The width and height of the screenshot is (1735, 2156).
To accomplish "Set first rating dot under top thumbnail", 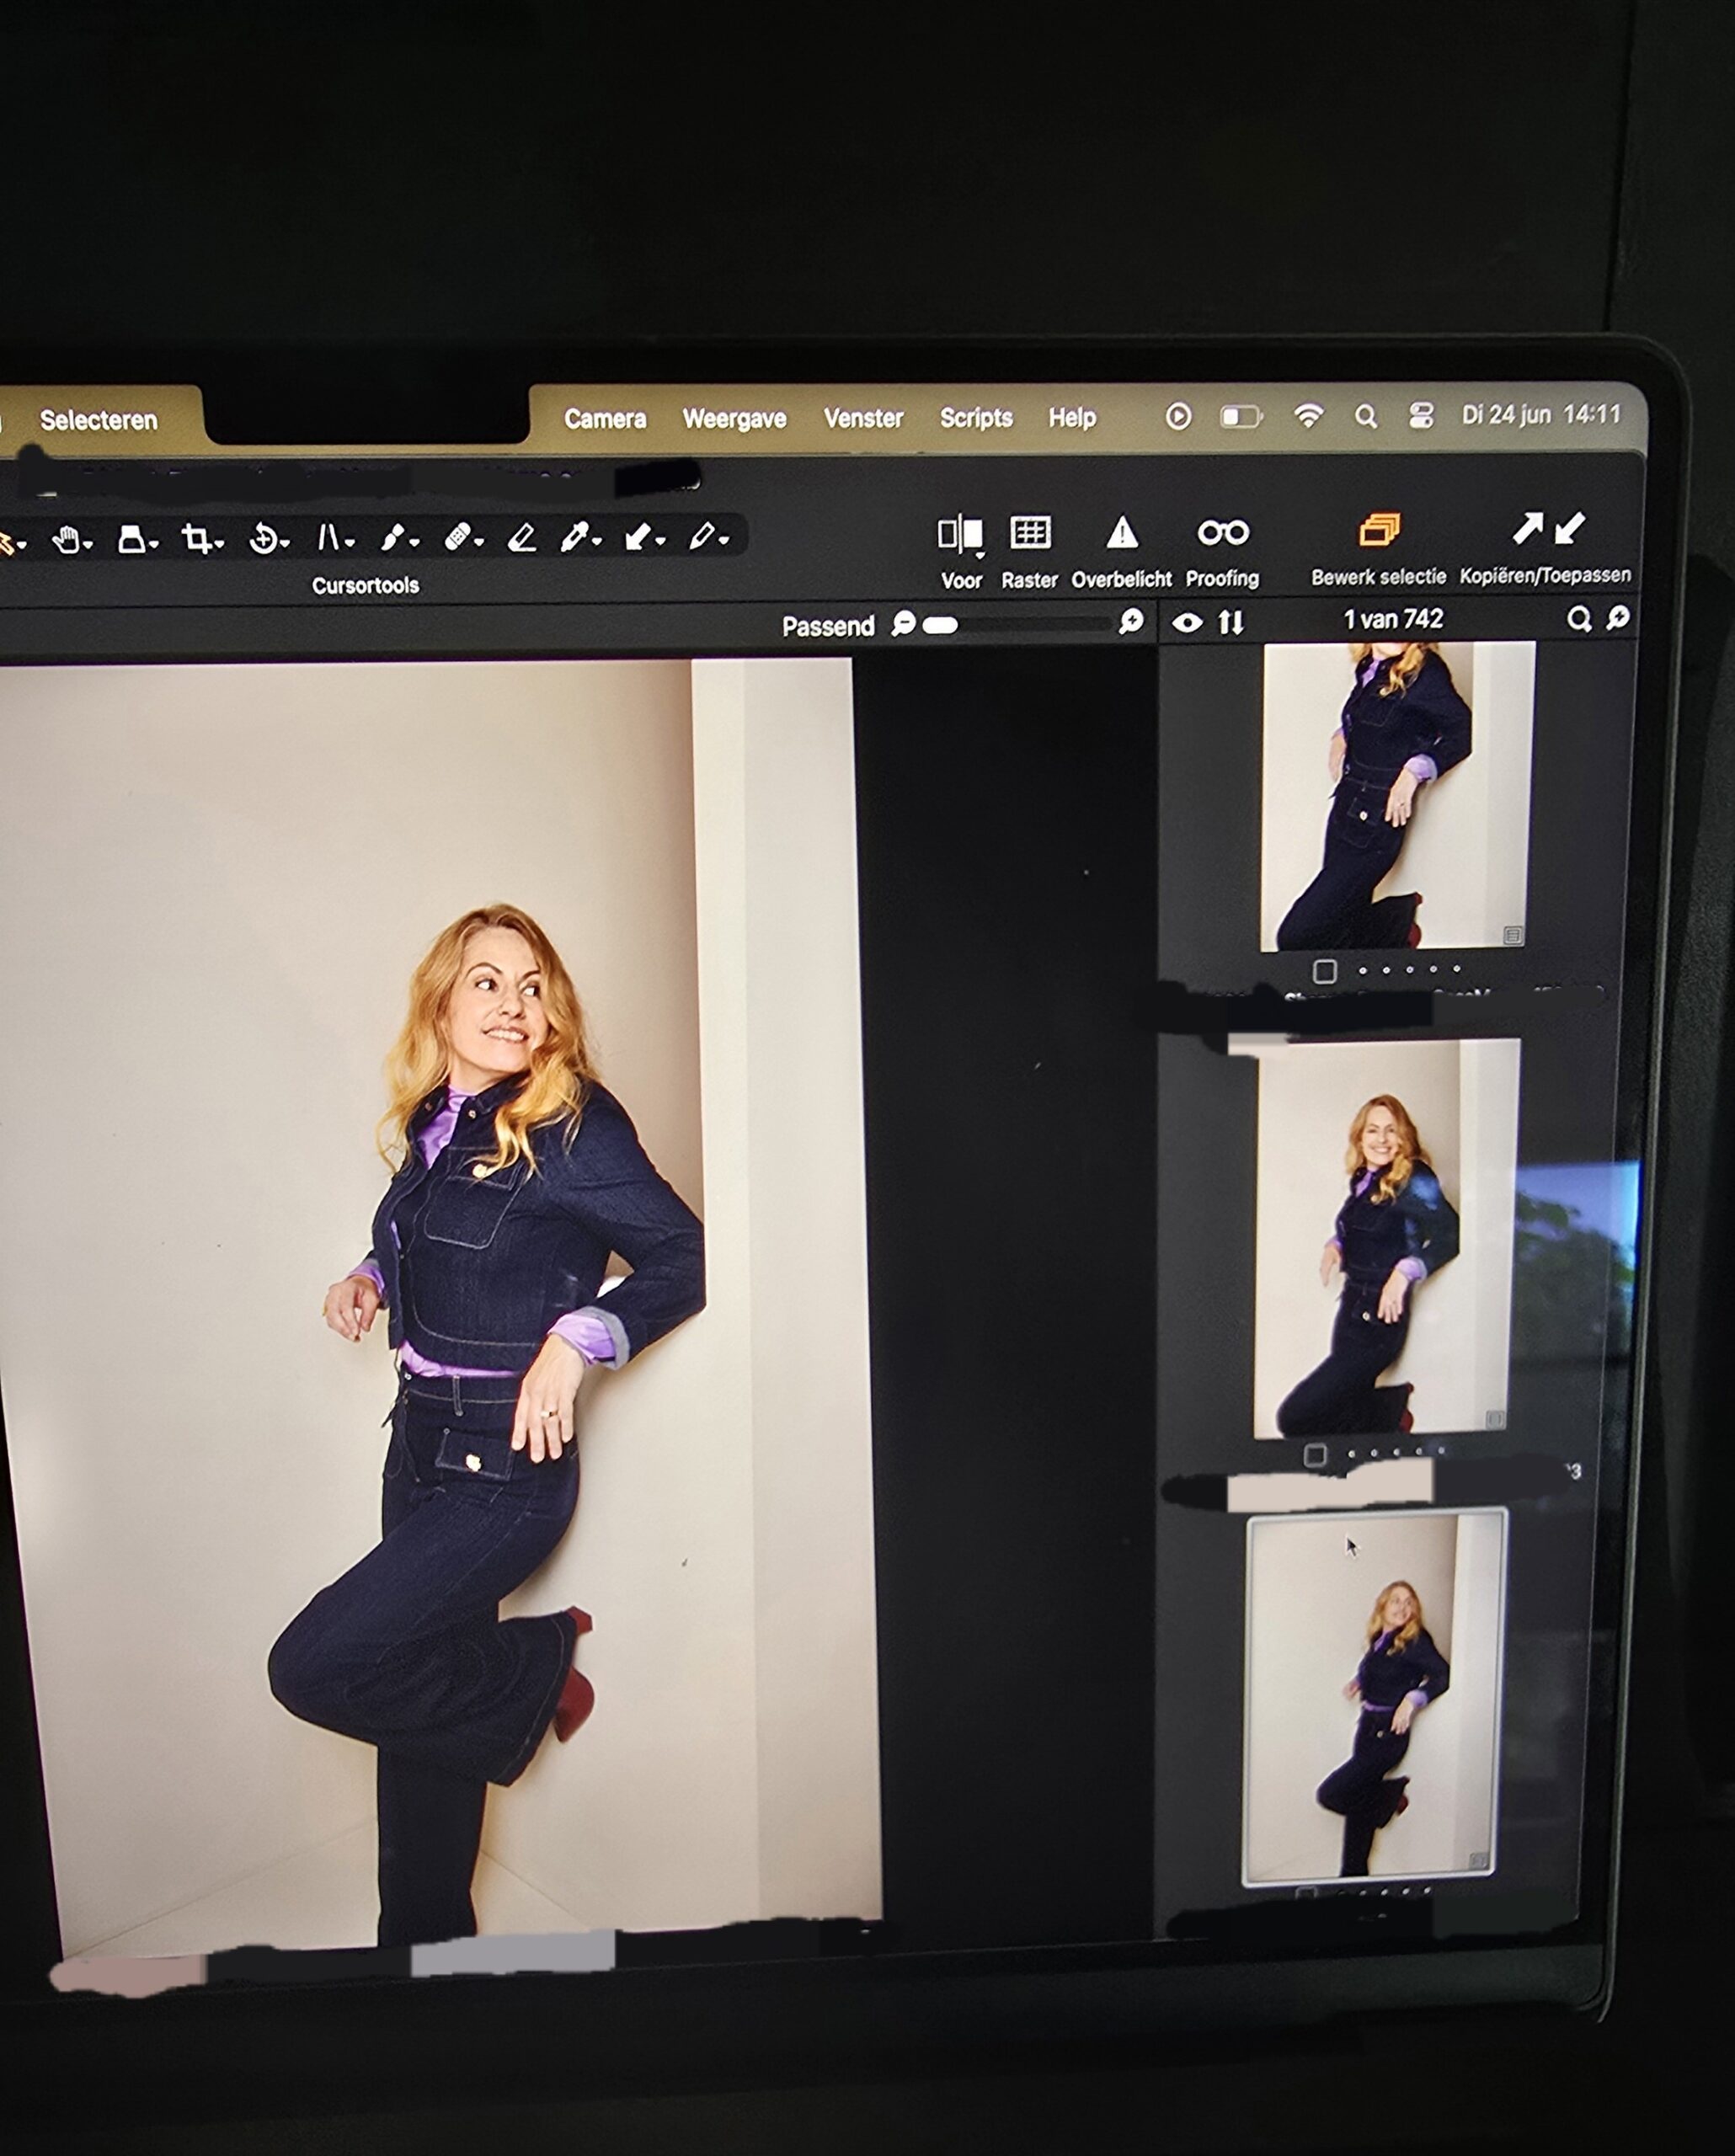I will (1363, 970).
